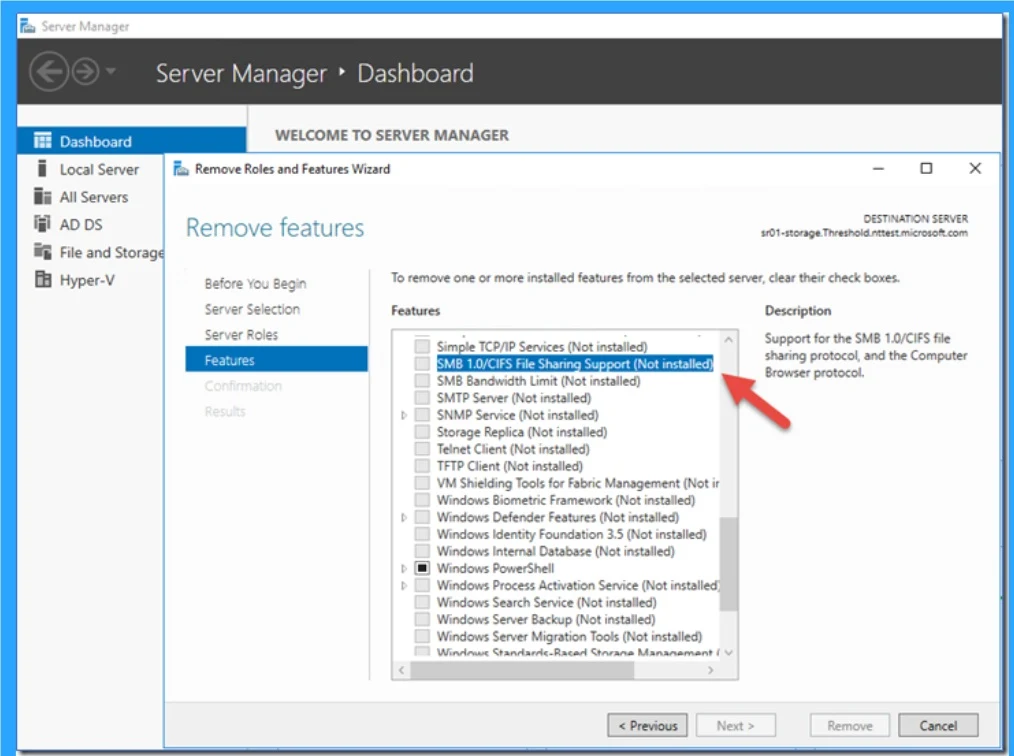Click the Hyper-V sidebar icon
This screenshot has height=756, width=1014.
42,280
